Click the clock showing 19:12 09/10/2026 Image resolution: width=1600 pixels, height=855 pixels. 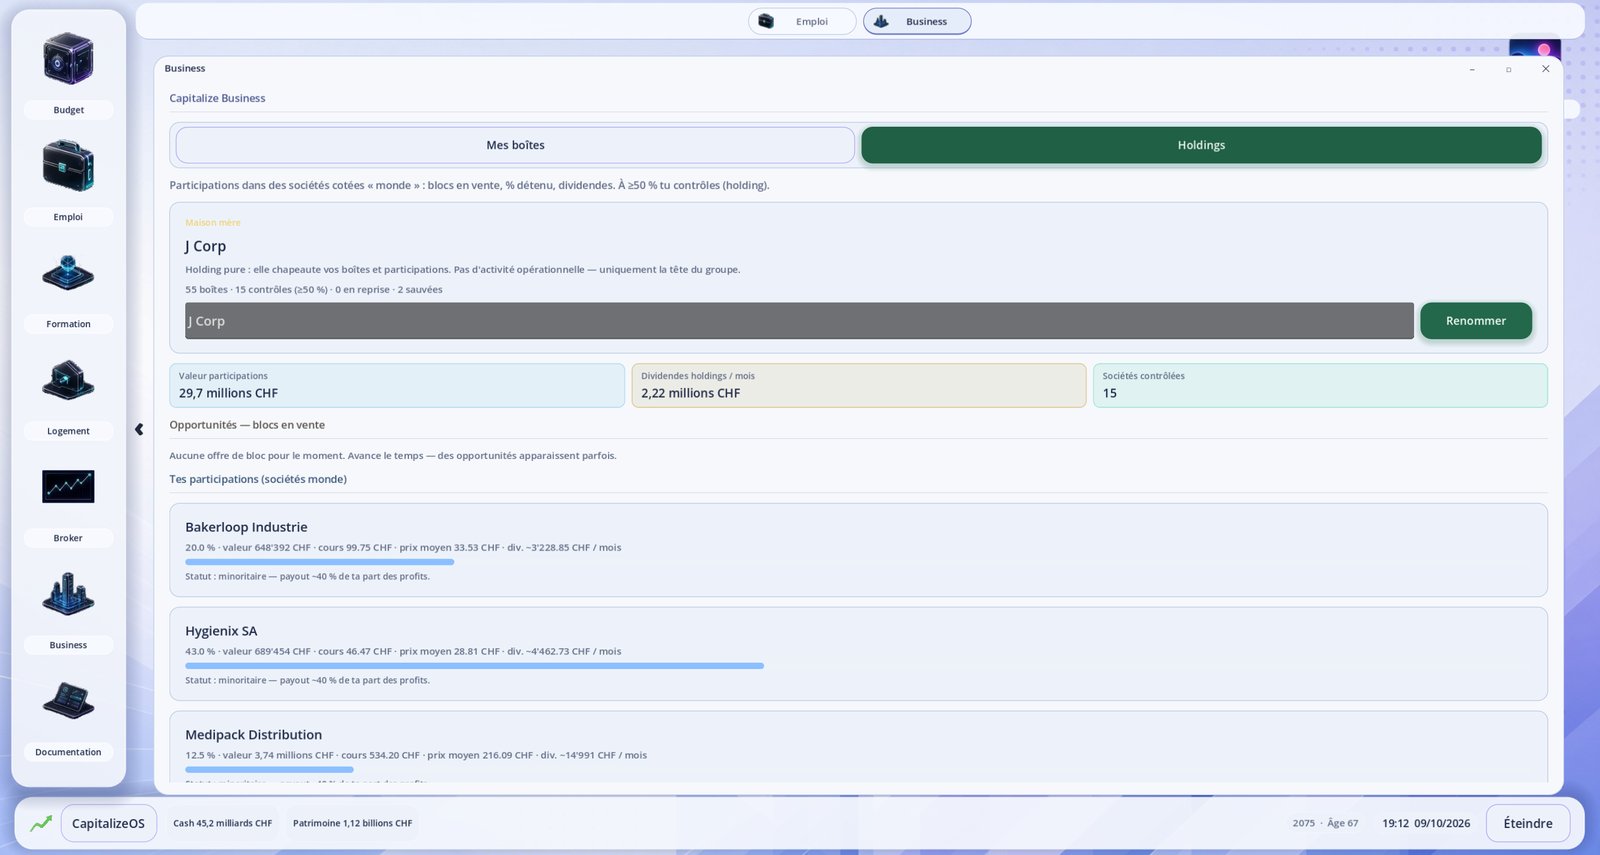tap(1426, 823)
